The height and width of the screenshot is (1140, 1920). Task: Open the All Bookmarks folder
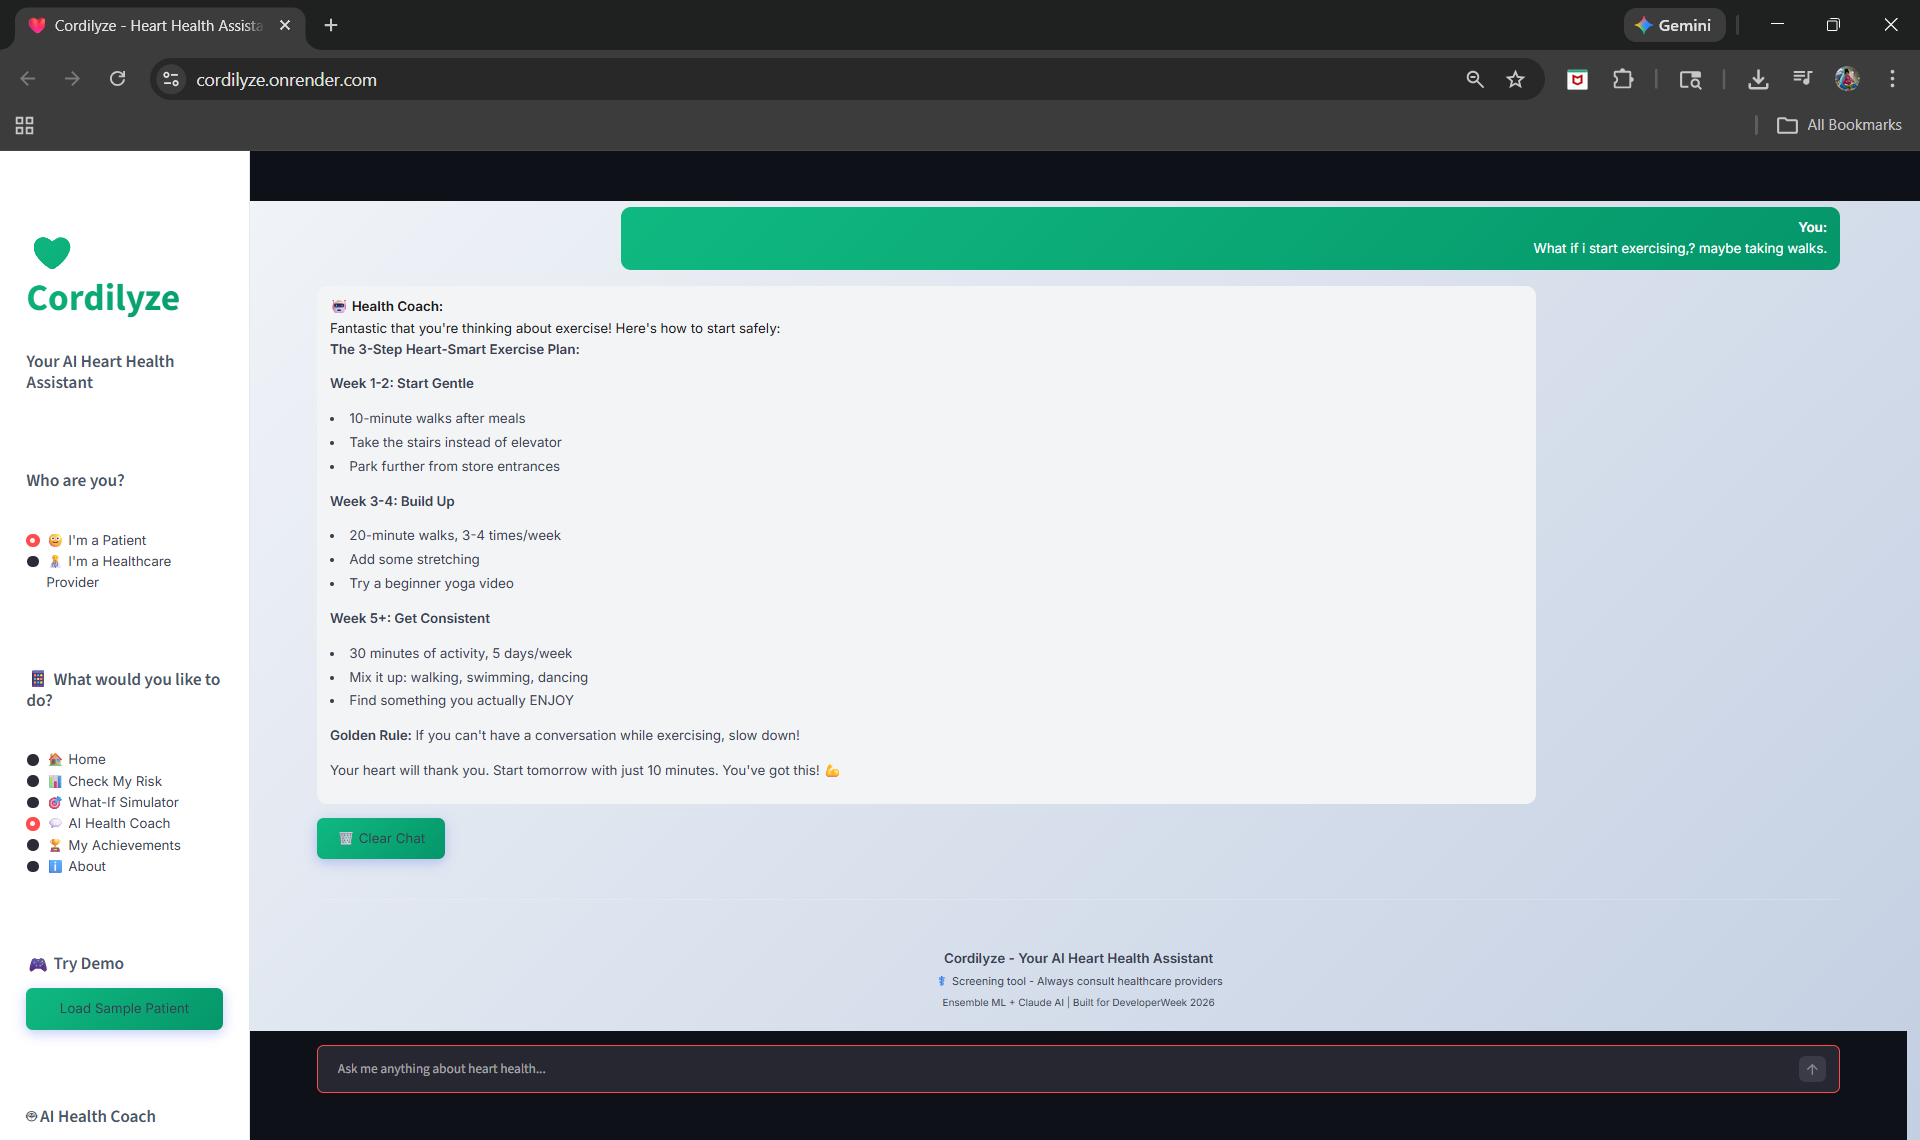[1839, 126]
